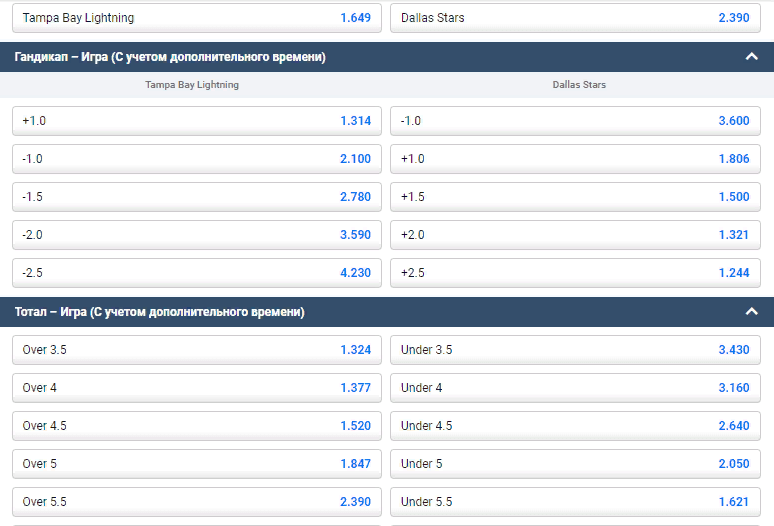Choose Tampa Bay handicap -1.5 at 2.780

(197, 197)
